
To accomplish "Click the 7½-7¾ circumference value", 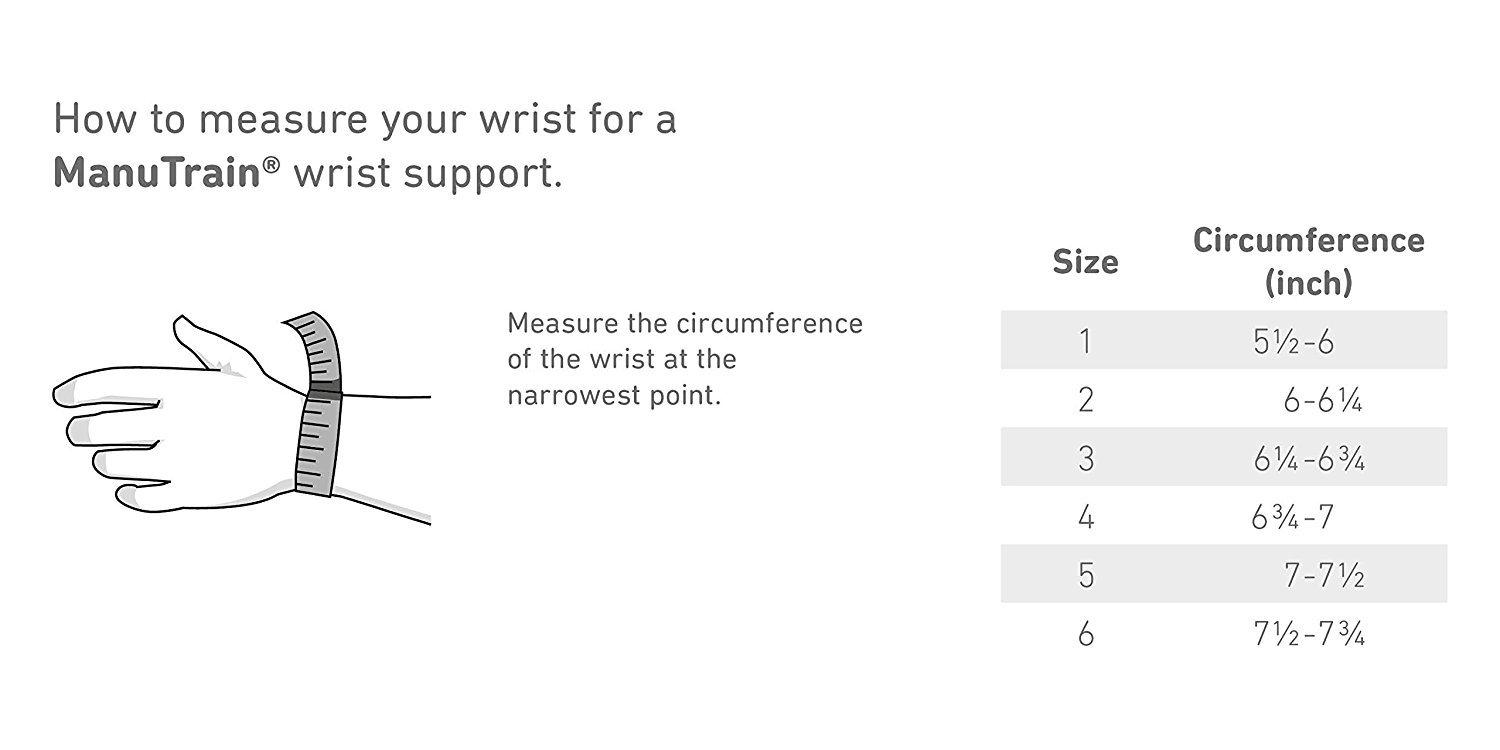I will tap(1309, 634).
